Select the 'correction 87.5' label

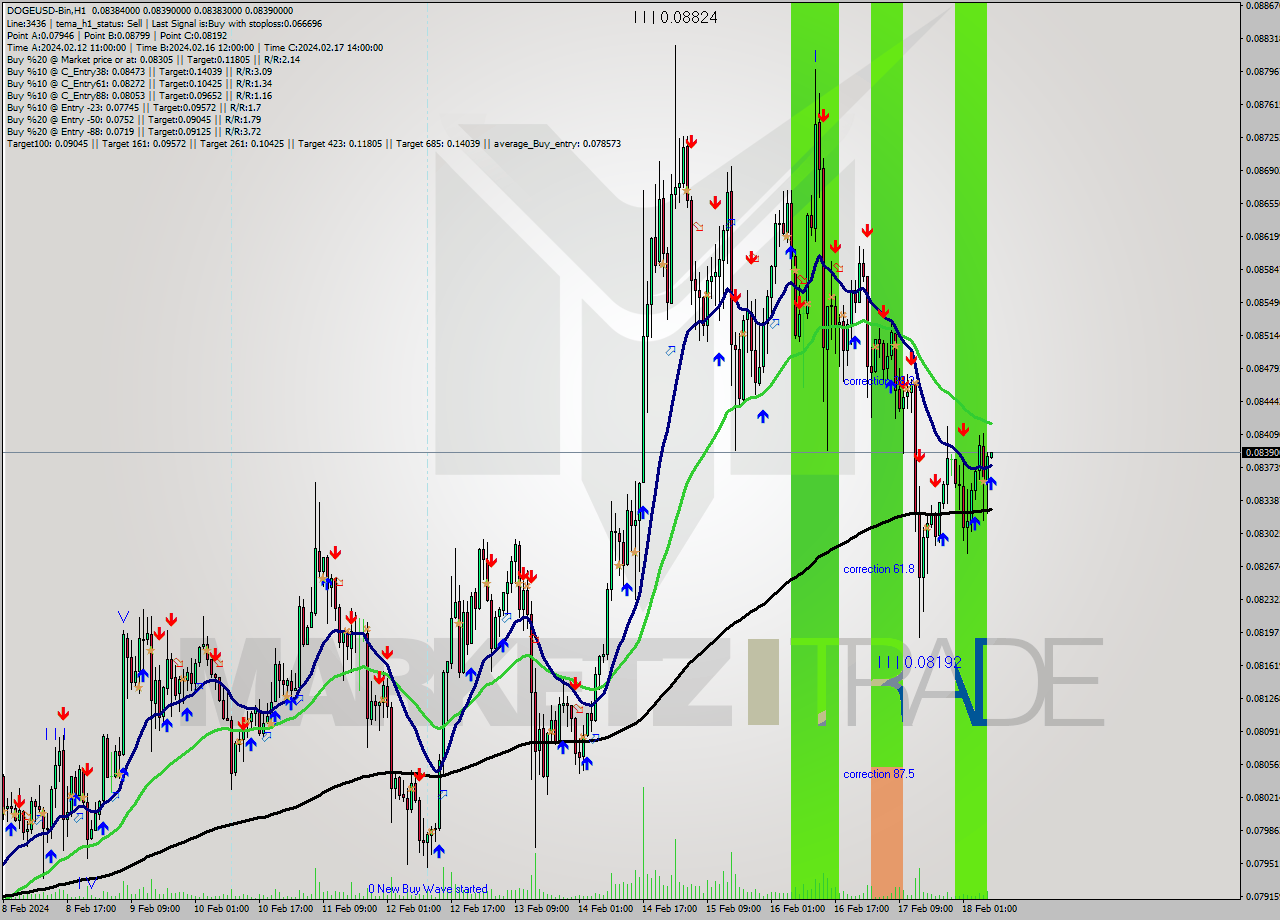(x=878, y=774)
